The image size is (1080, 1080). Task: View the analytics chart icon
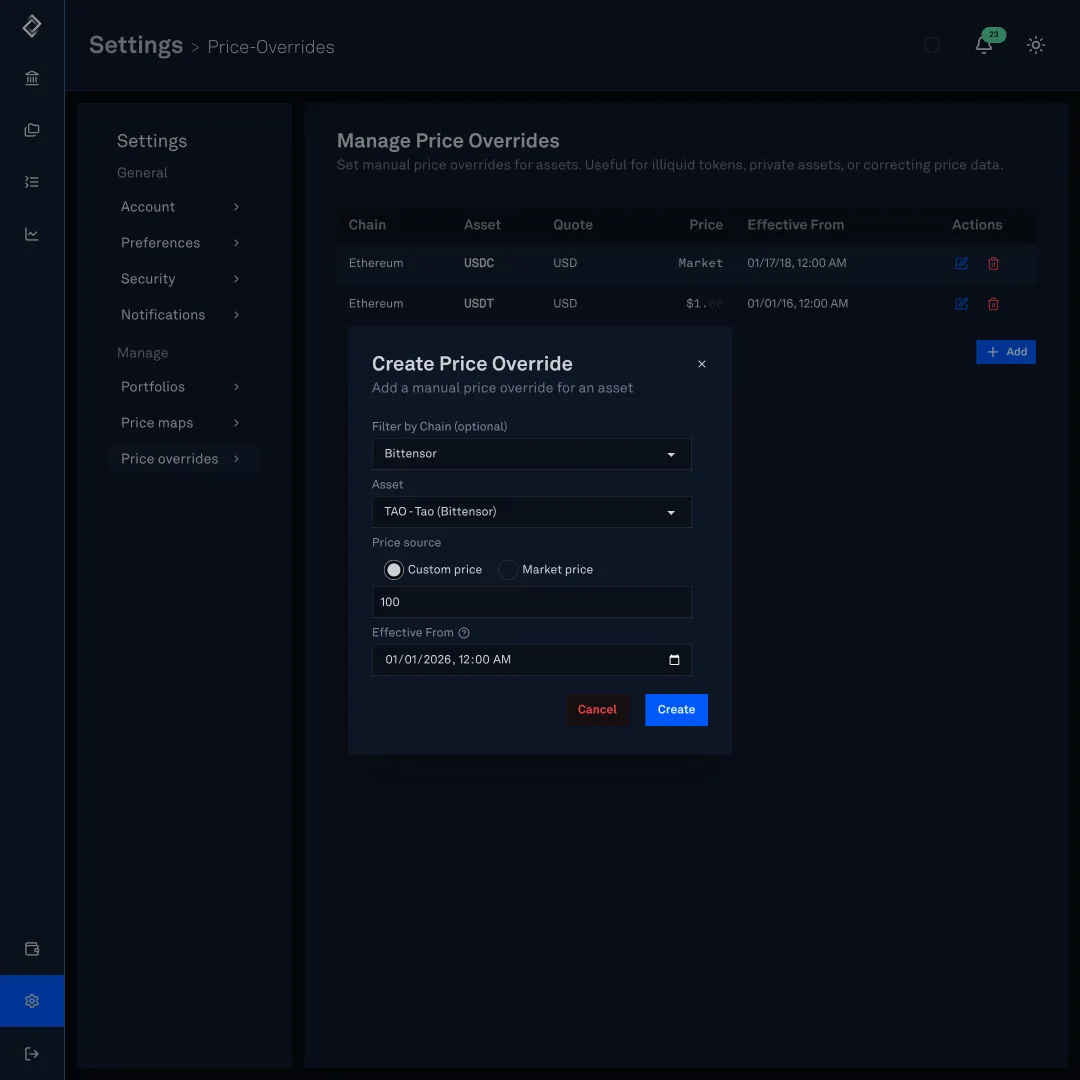click(31, 233)
